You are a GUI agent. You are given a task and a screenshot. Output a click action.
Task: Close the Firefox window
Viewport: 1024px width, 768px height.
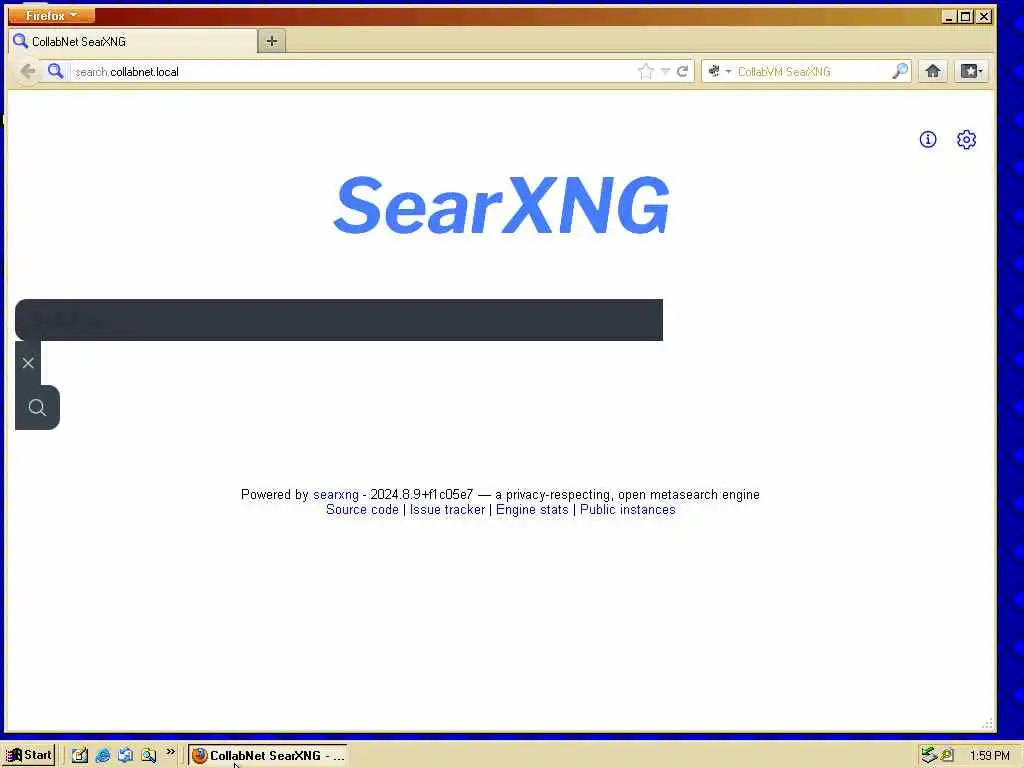(984, 16)
